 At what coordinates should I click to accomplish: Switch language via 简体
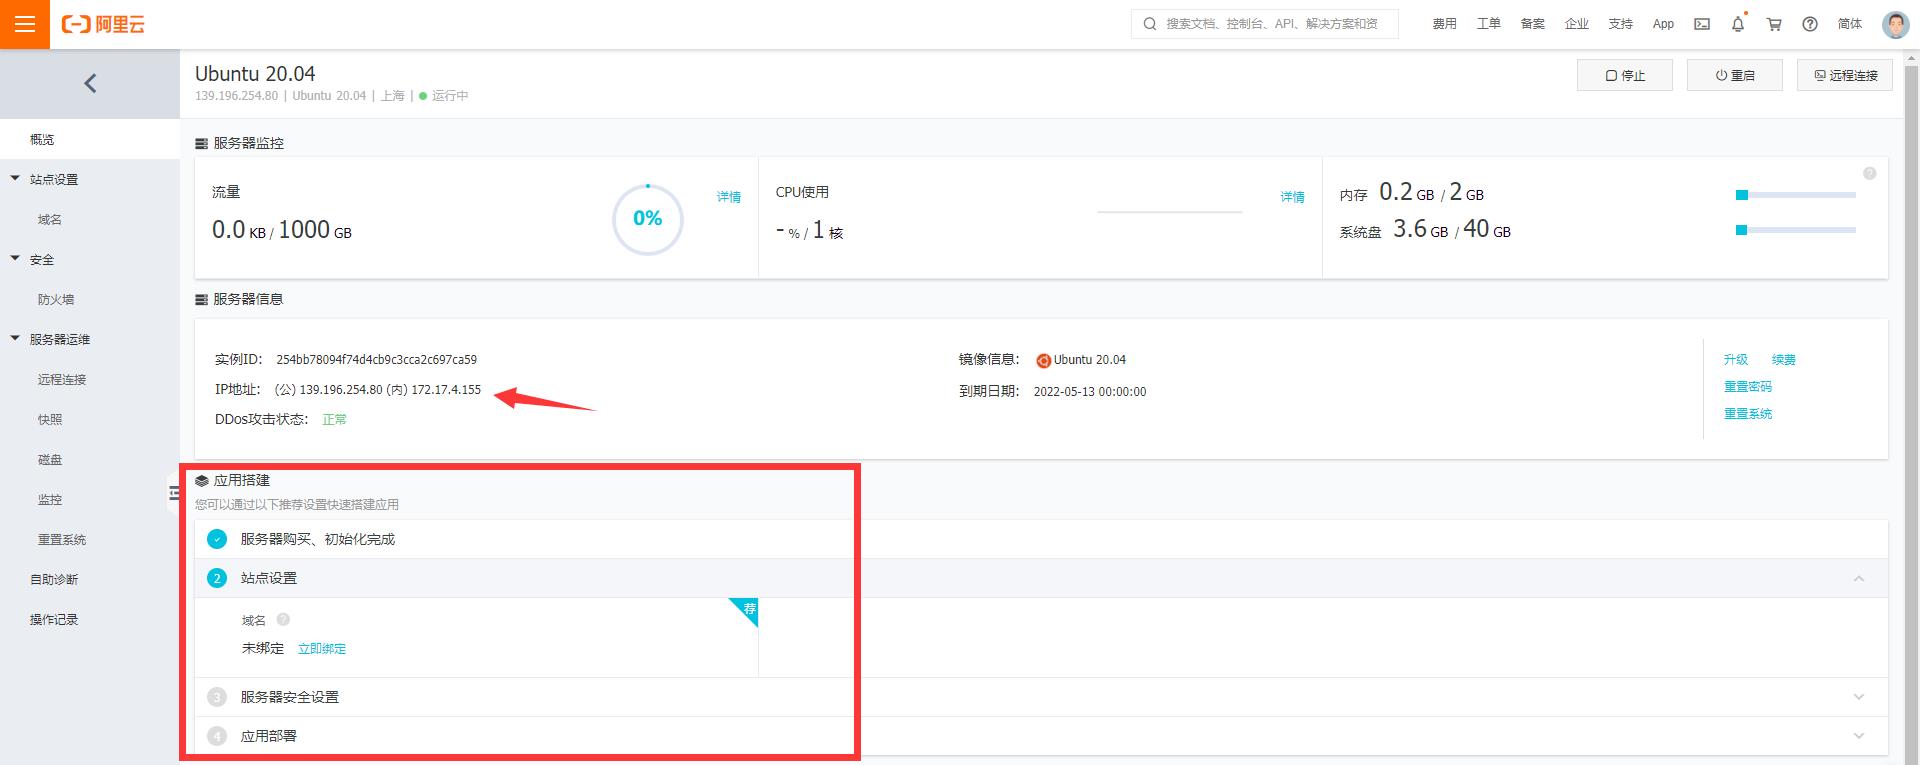coord(1850,24)
